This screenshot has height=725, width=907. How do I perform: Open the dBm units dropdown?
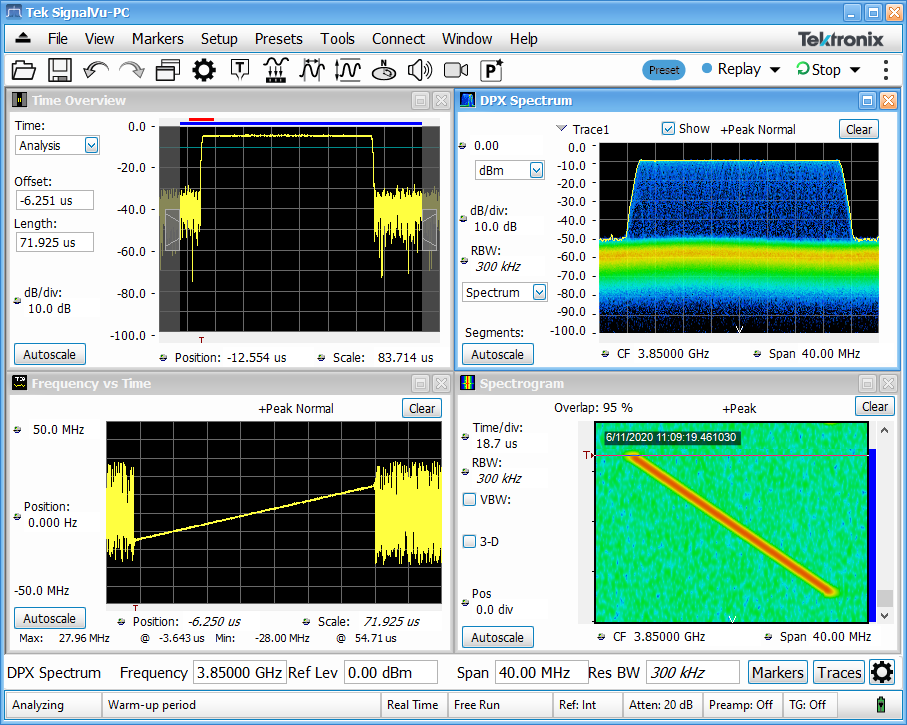click(536, 170)
